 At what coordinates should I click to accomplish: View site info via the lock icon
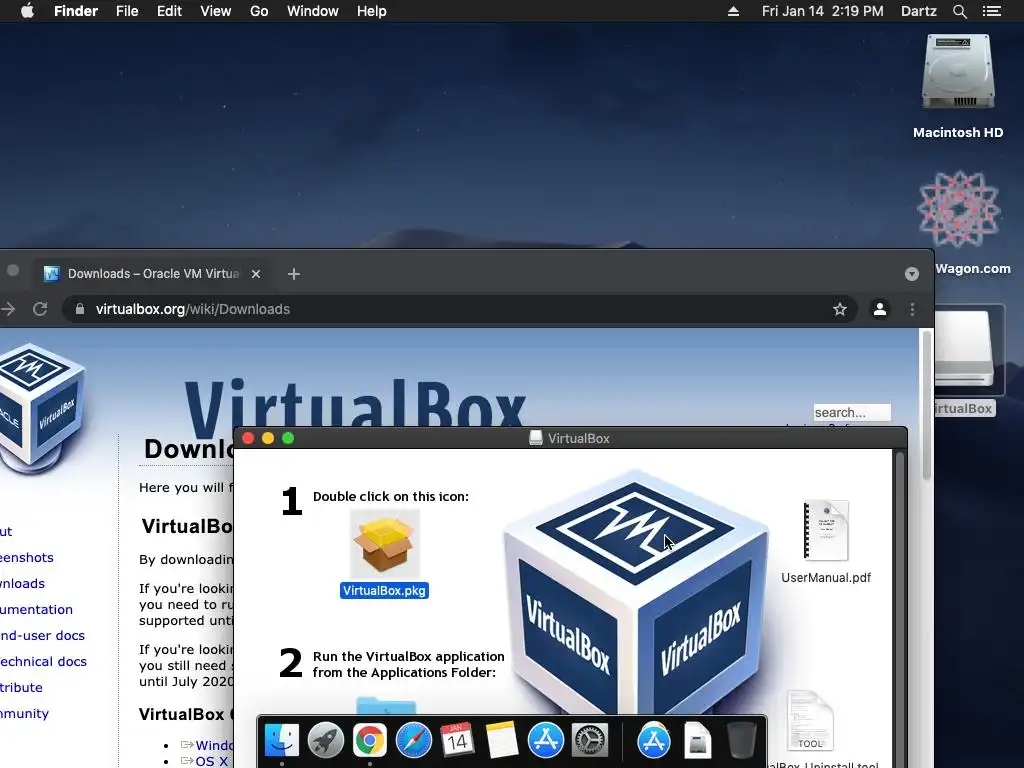[80, 309]
